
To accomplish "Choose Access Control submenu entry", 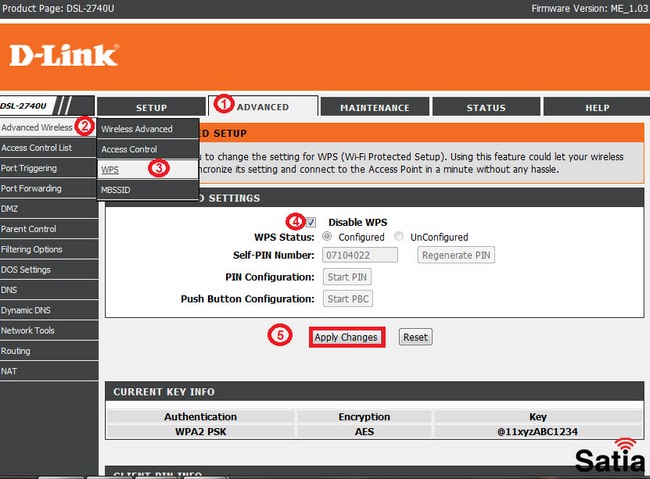I will coord(148,149).
